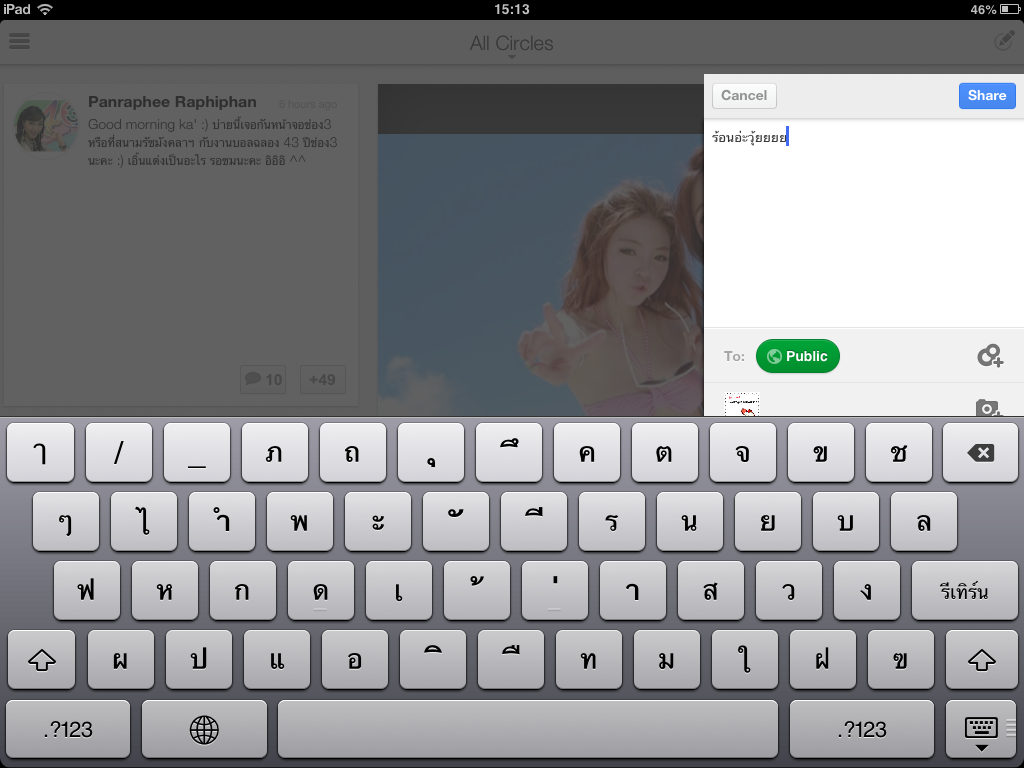Tap the ช key
Image resolution: width=1024 pixels, height=768 pixels.
(x=899, y=453)
